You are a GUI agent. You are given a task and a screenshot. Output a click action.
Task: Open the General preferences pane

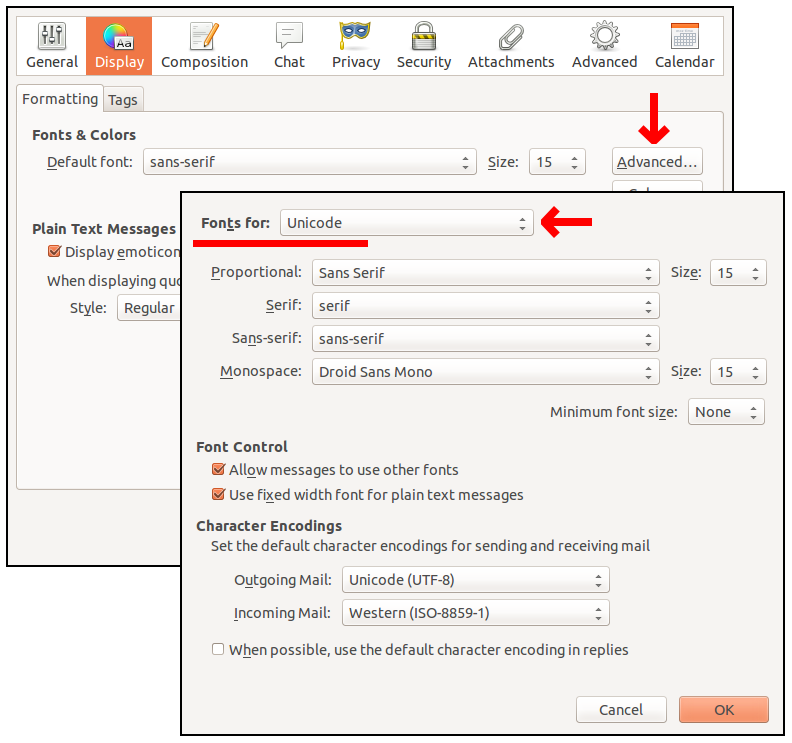tap(52, 46)
